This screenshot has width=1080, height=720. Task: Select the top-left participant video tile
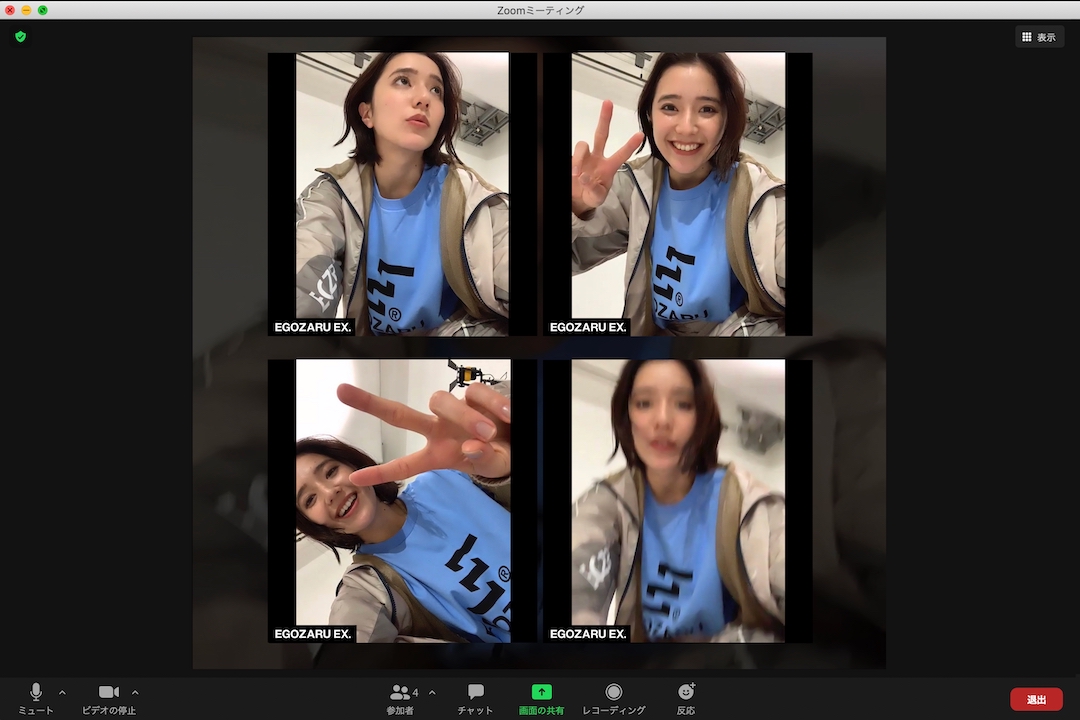pos(402,194)
